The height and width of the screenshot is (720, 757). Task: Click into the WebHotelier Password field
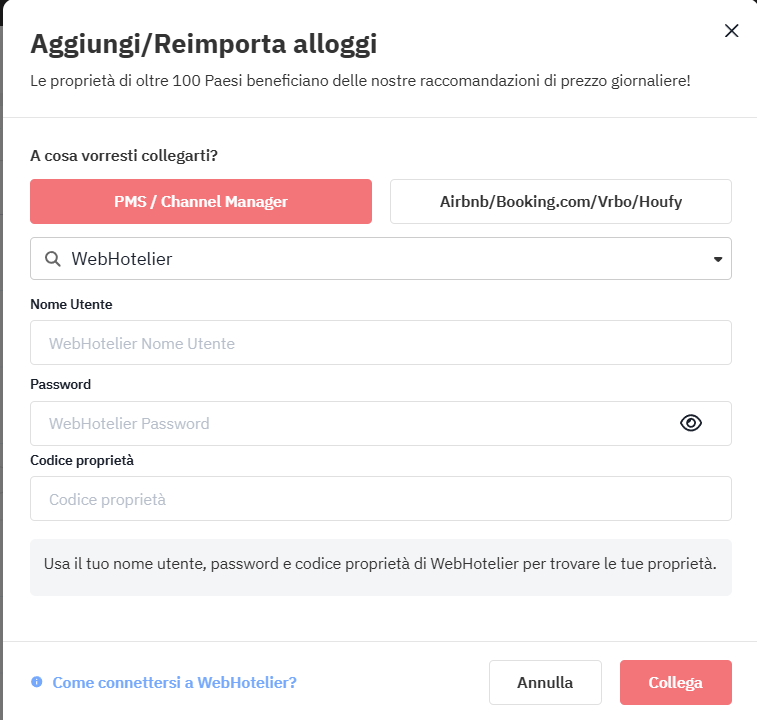click(x=350, y=423)
